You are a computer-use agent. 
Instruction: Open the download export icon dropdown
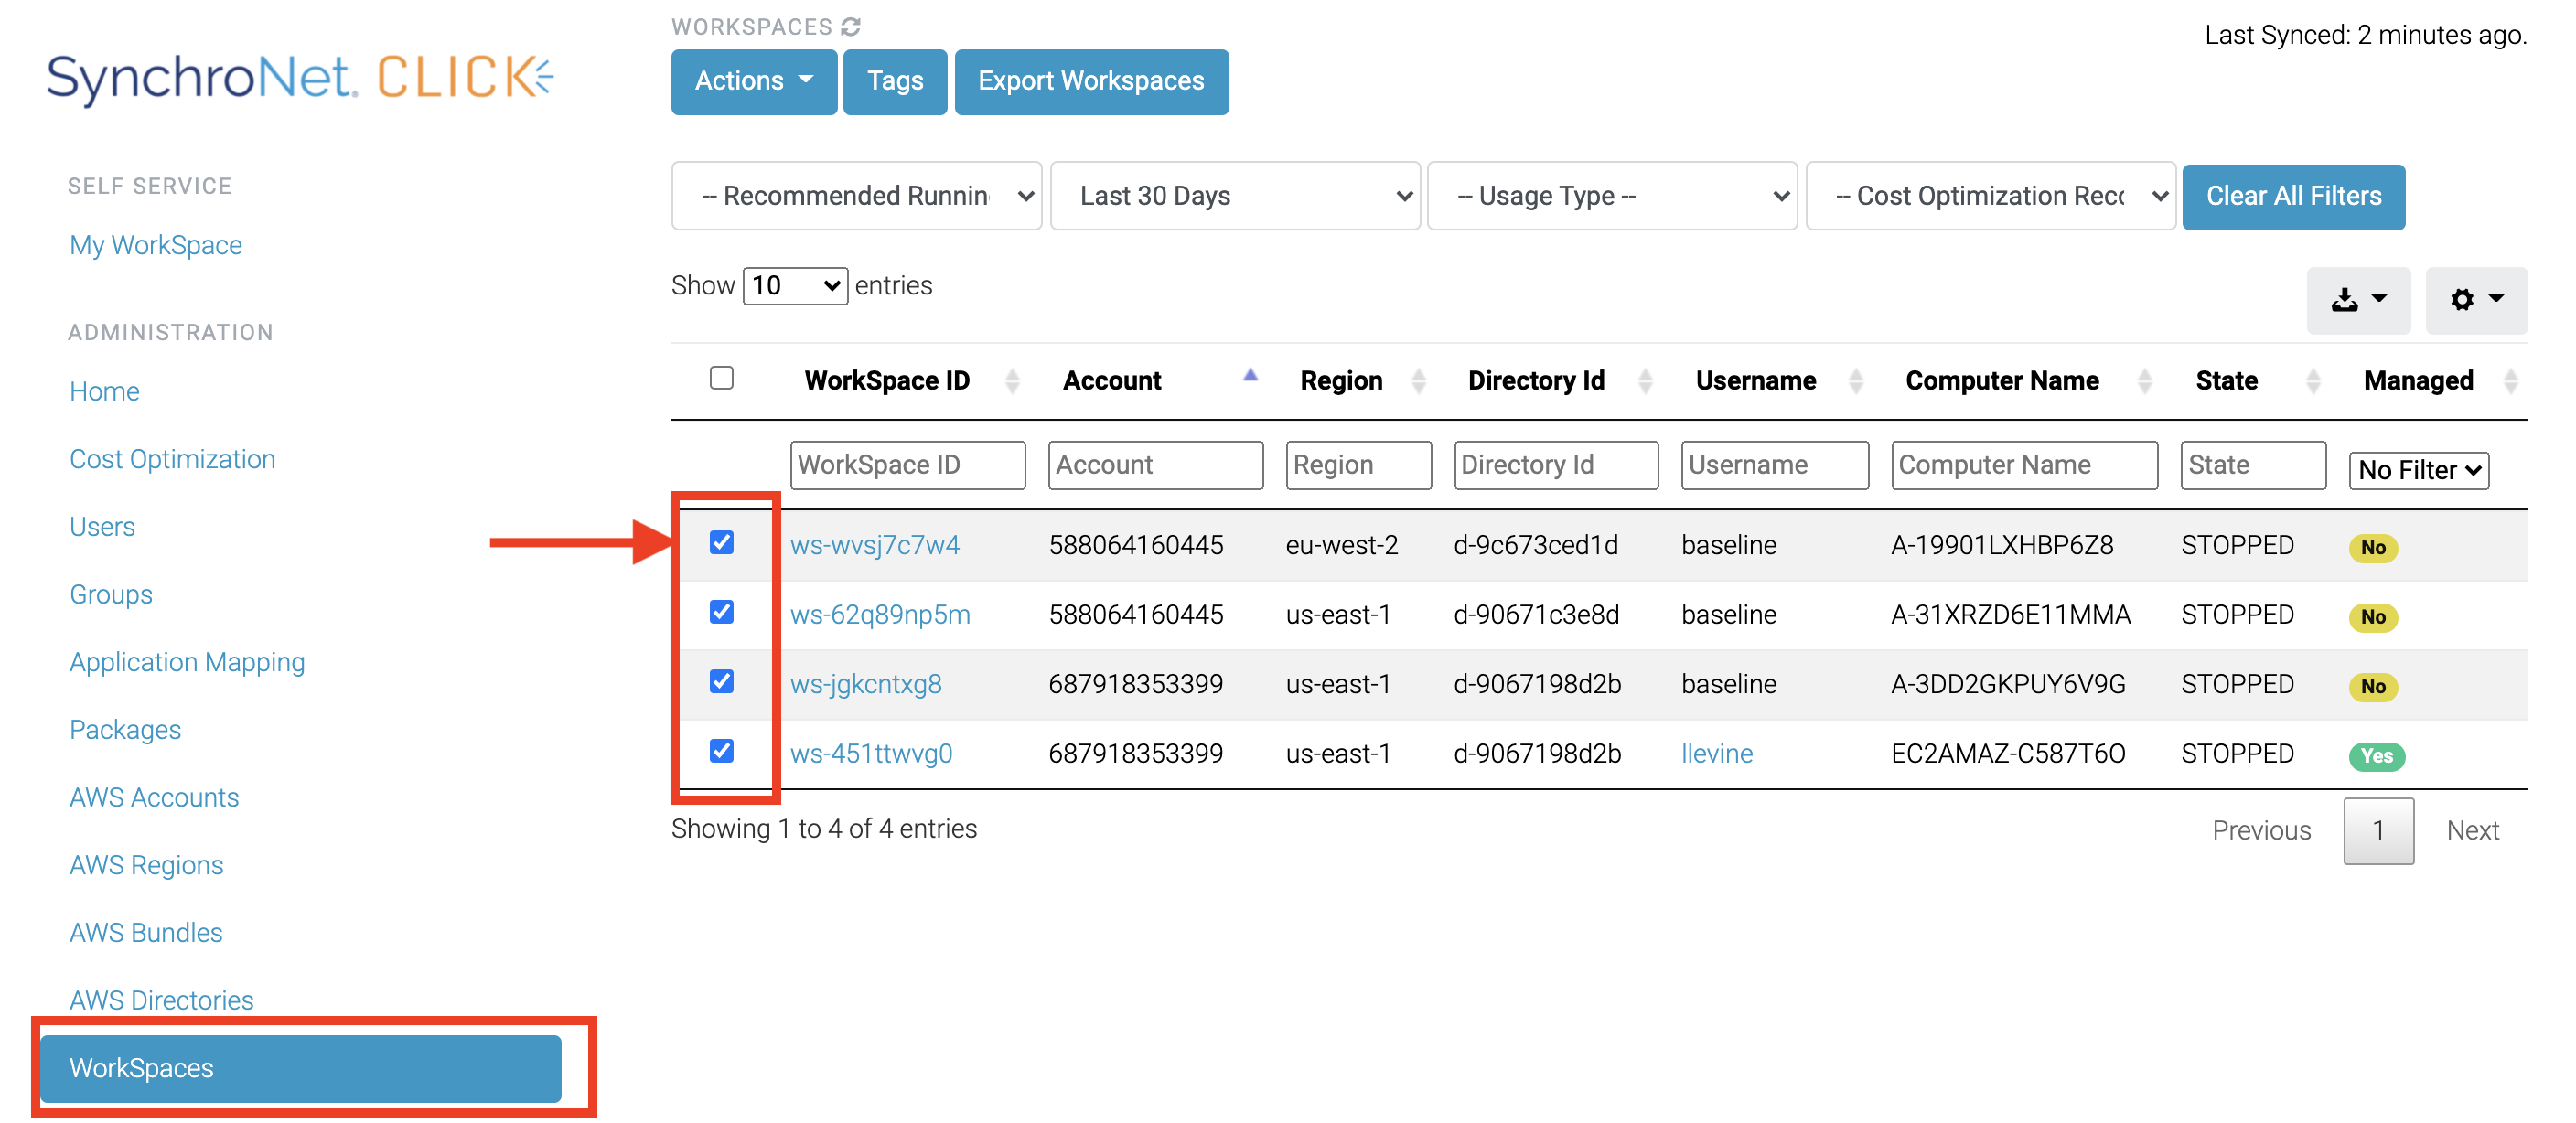tap(2358, 300)
